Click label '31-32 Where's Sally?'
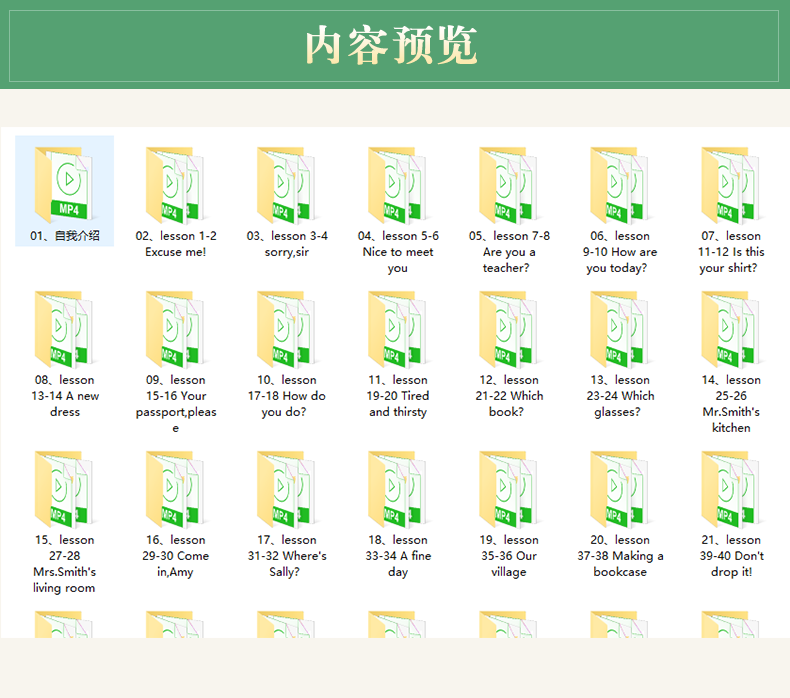This screenshot has height=698, width=790. tap(287, 556)
